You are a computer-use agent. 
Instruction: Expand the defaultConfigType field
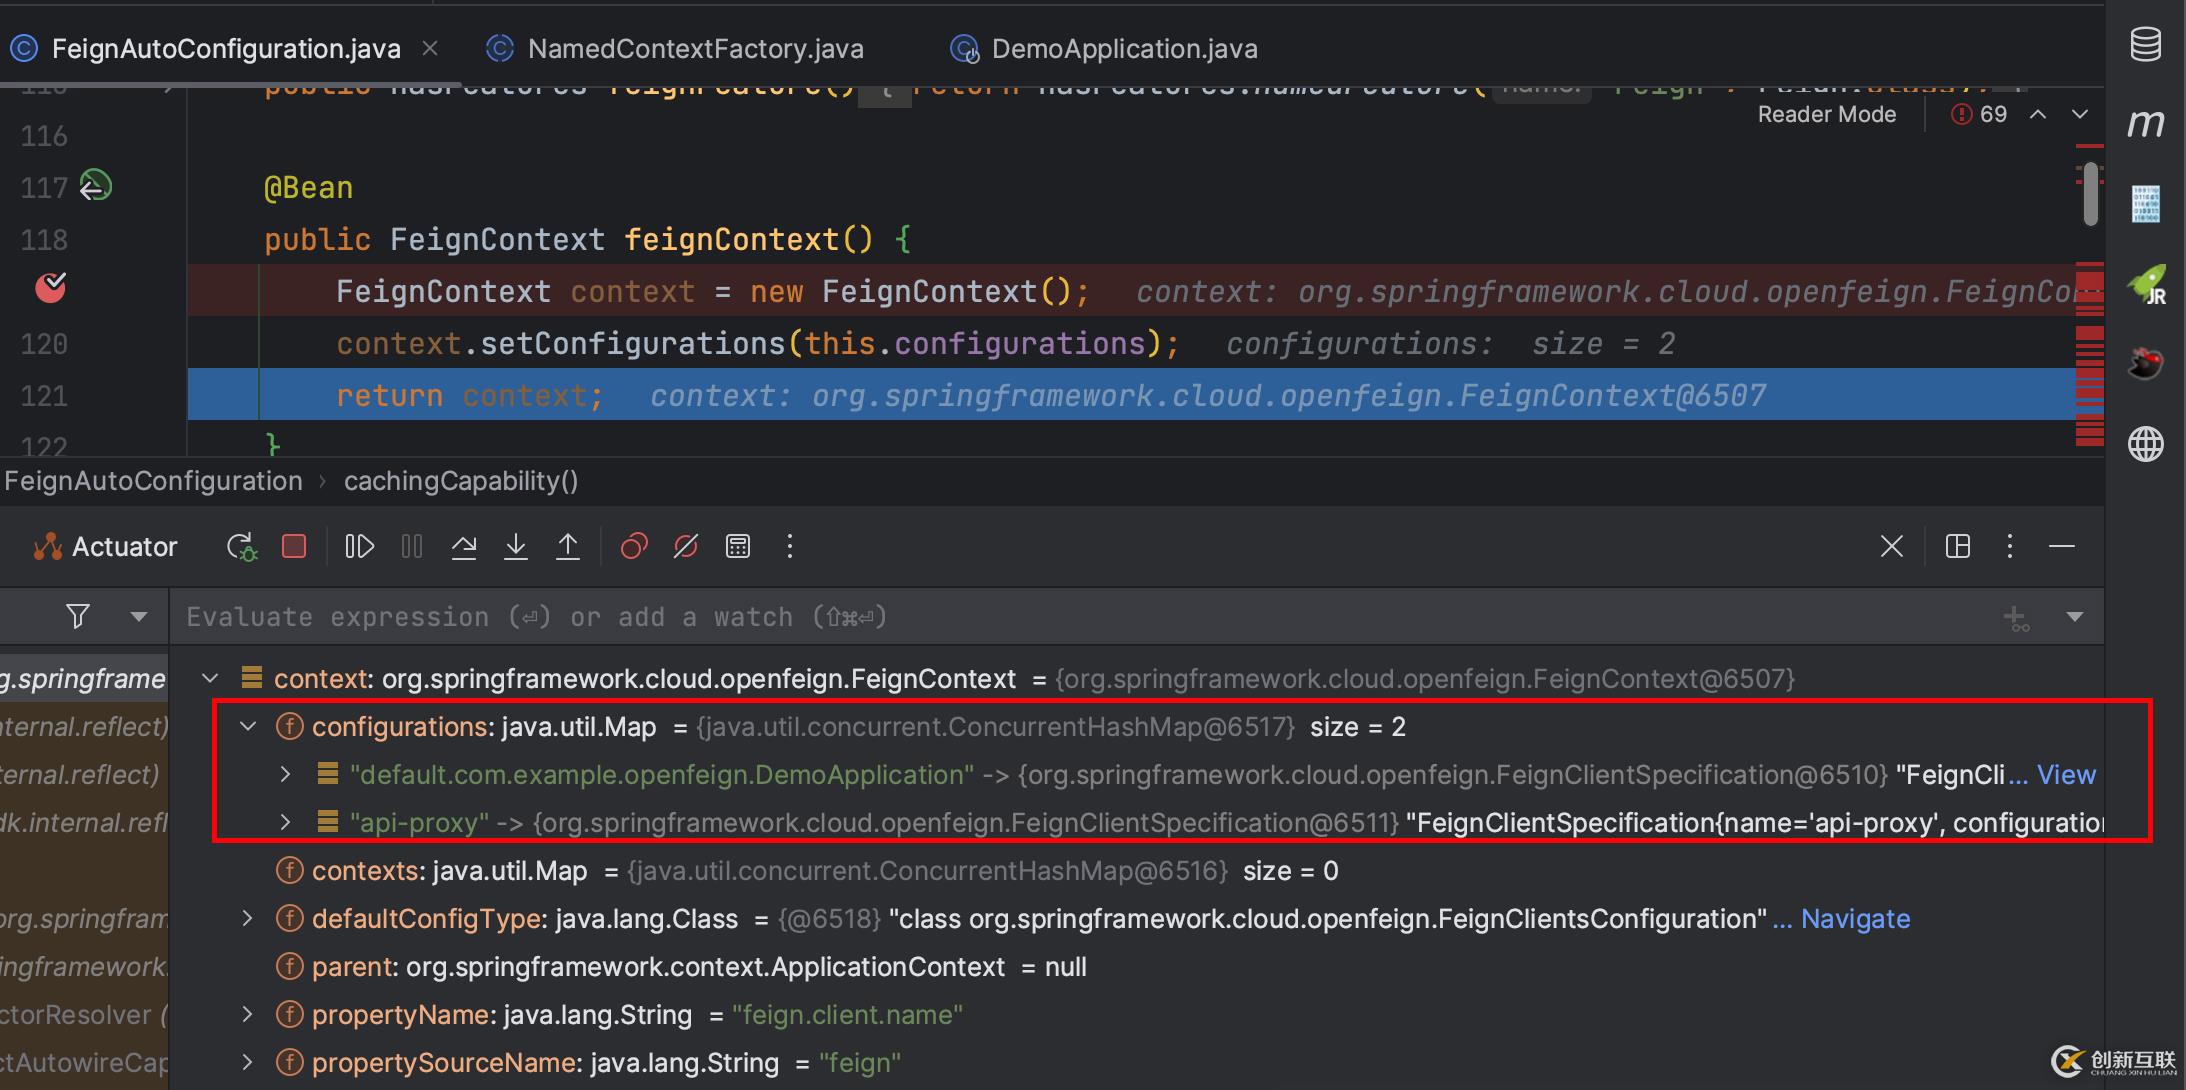(x=248, y=919)
